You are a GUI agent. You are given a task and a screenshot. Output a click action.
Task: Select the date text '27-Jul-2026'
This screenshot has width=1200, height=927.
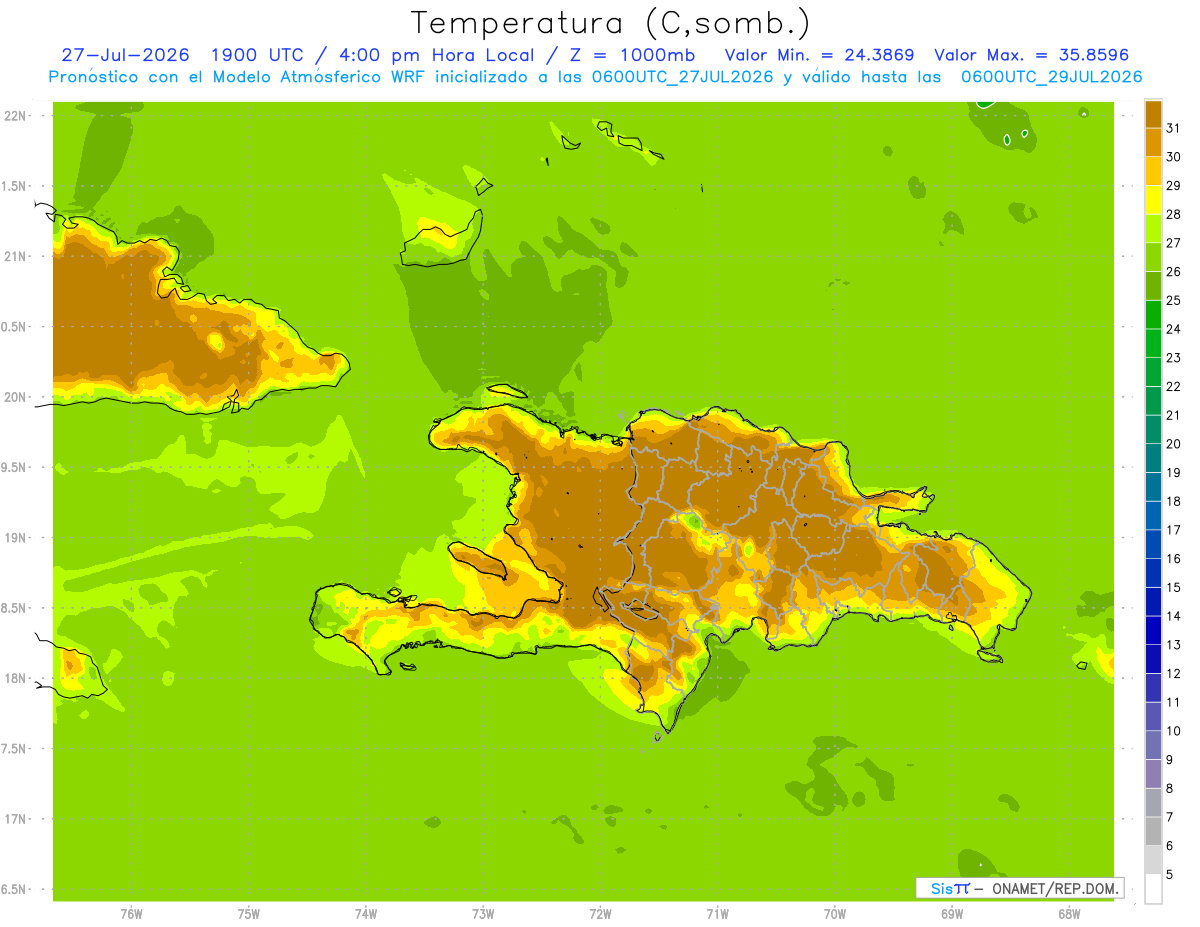click(x=125, y=55)
